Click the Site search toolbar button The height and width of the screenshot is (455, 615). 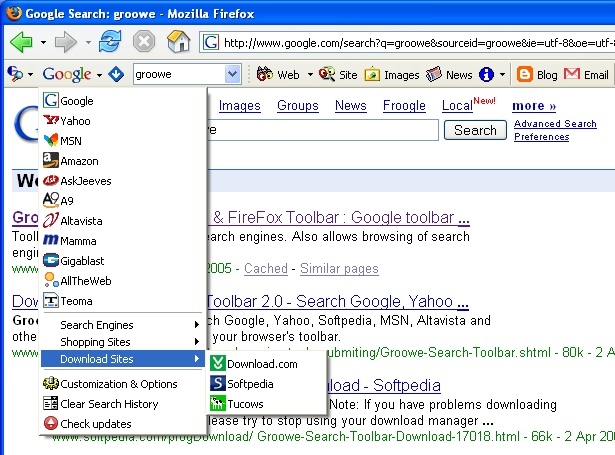[338, 75]
